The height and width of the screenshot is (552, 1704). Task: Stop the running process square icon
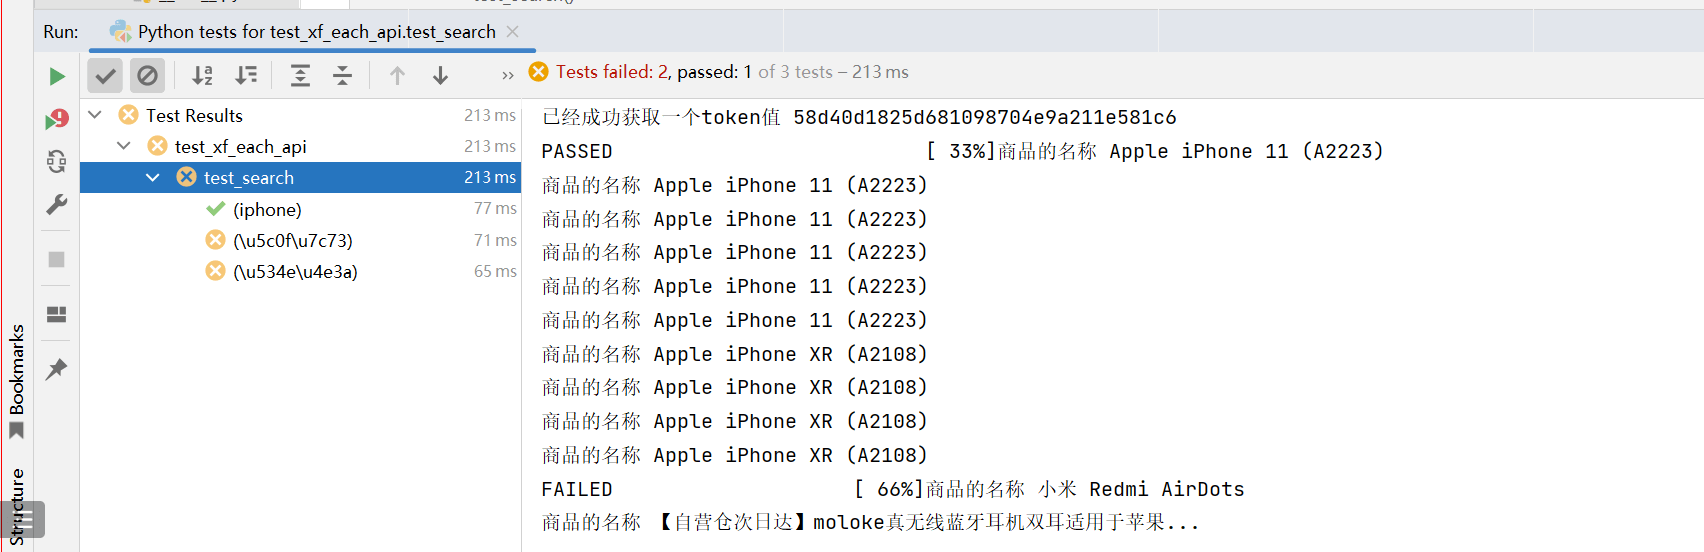[57, 259]
